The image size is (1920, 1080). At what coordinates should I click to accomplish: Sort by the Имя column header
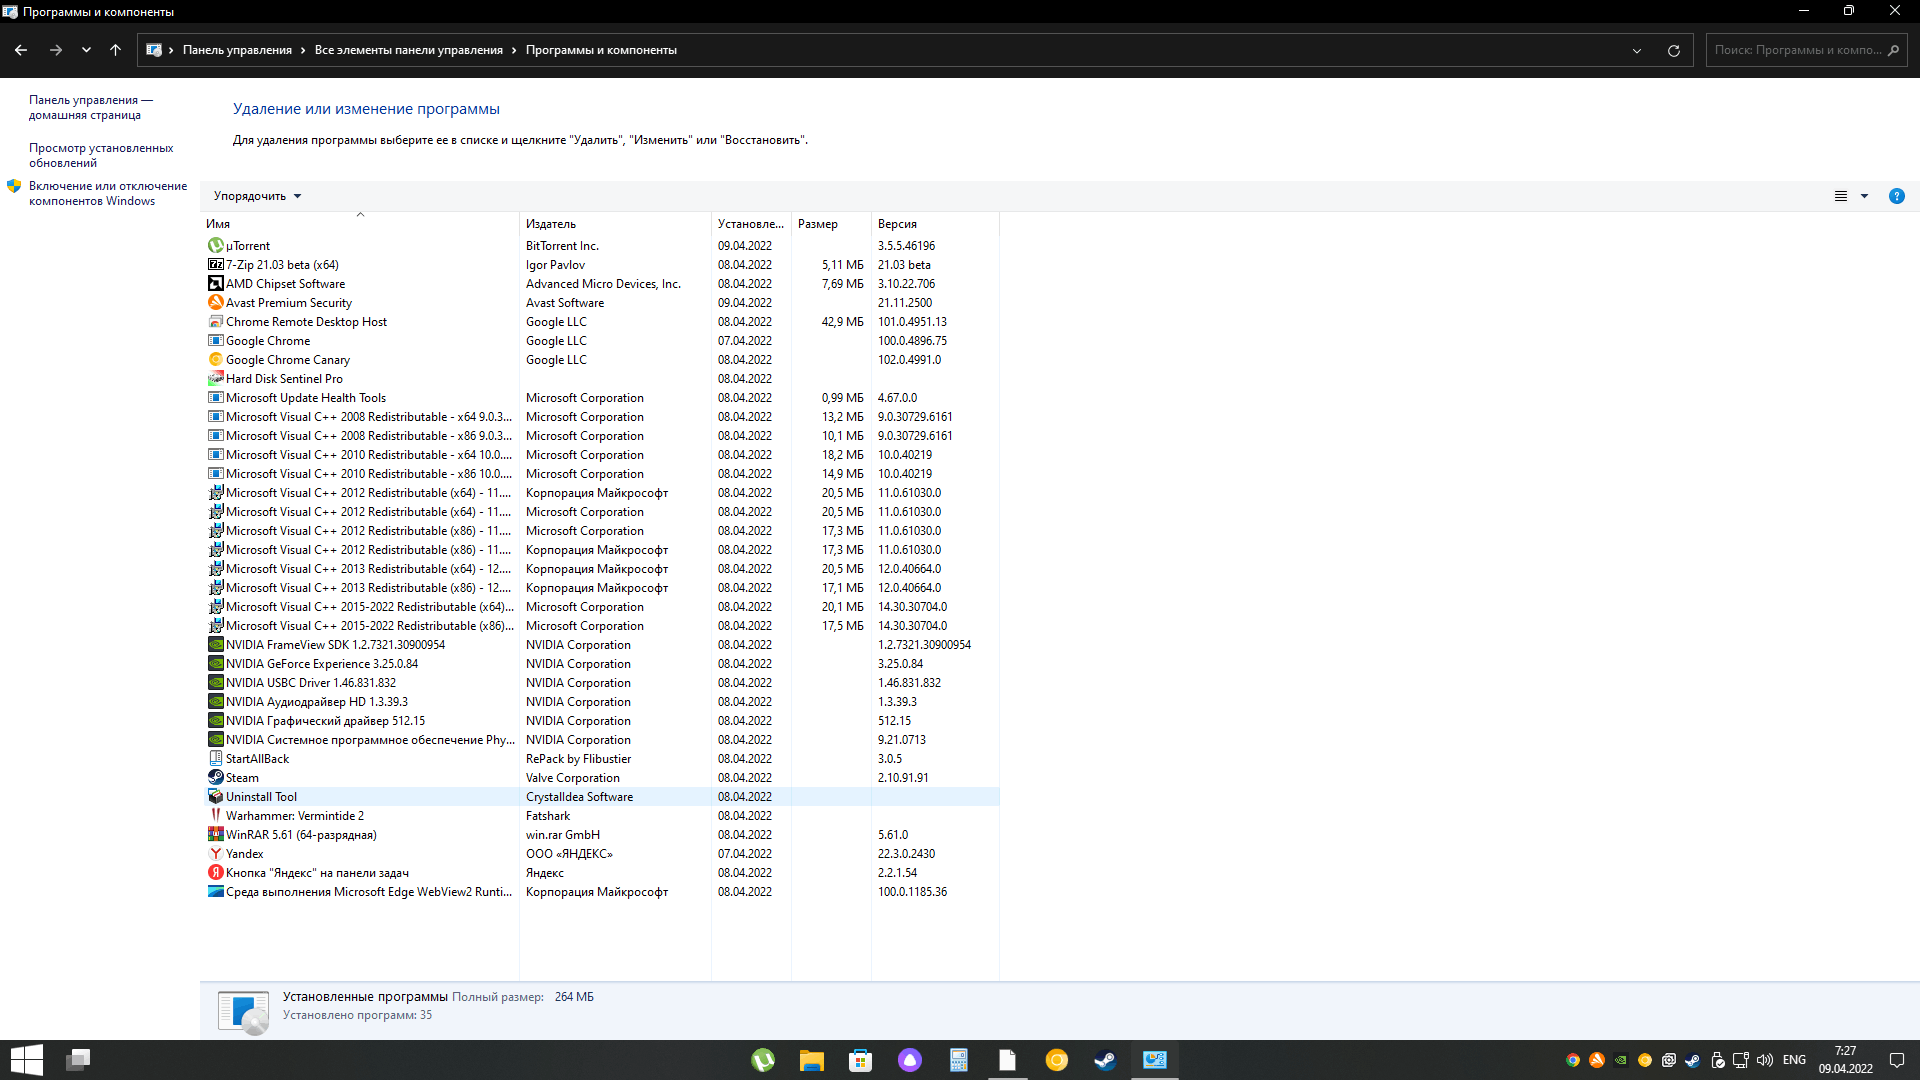pyautogui.click(x=360, y=224)
